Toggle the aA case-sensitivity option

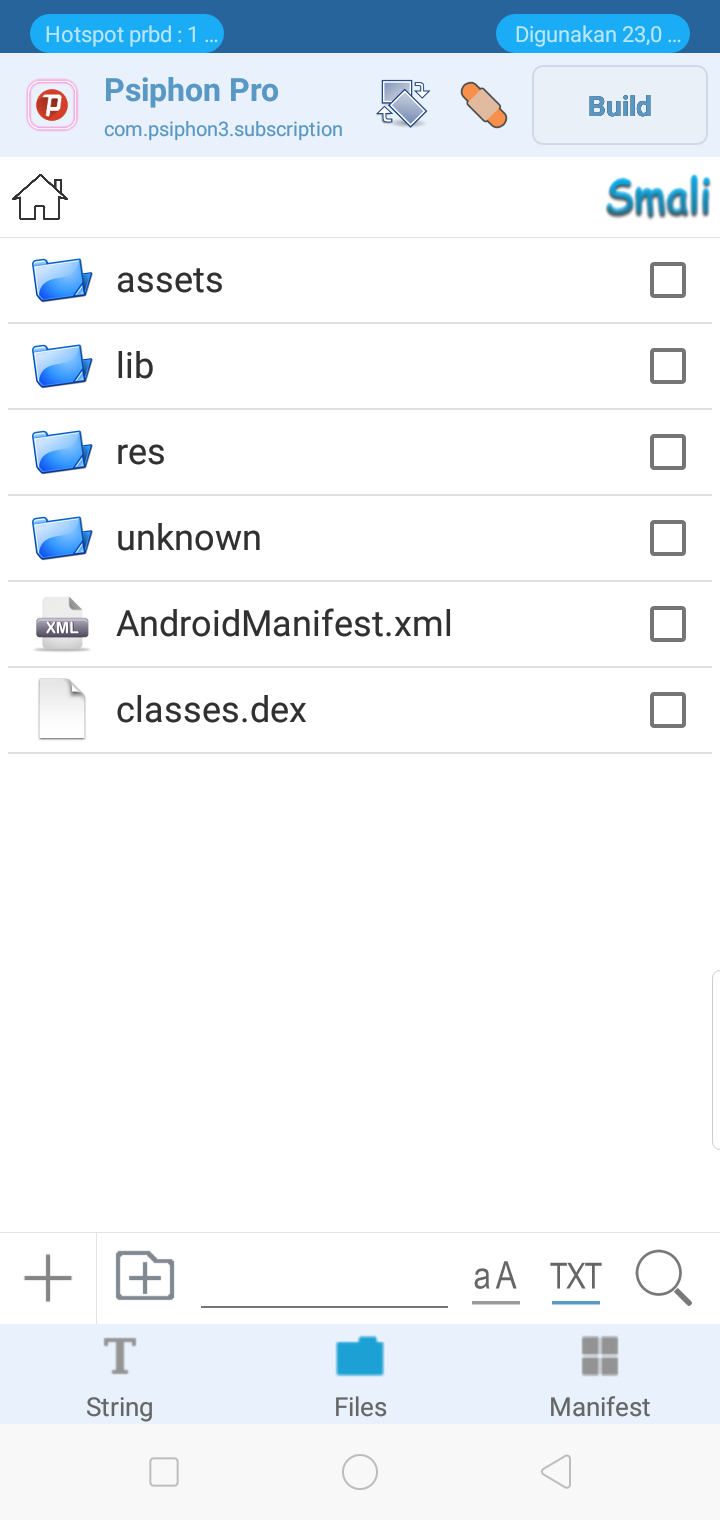pyautogui.click(x=495, y=1278)
